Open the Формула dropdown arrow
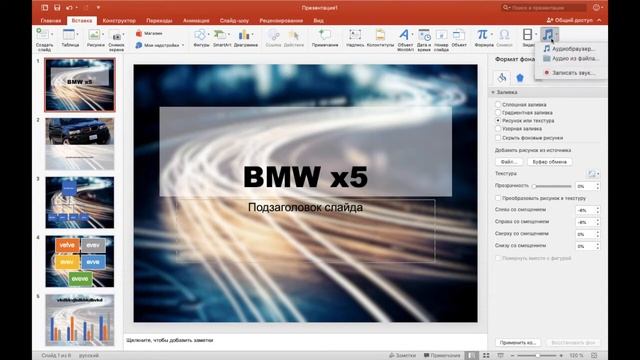Image resolution: width=640 pixels, height=360 pixels. tap(492, 34)
